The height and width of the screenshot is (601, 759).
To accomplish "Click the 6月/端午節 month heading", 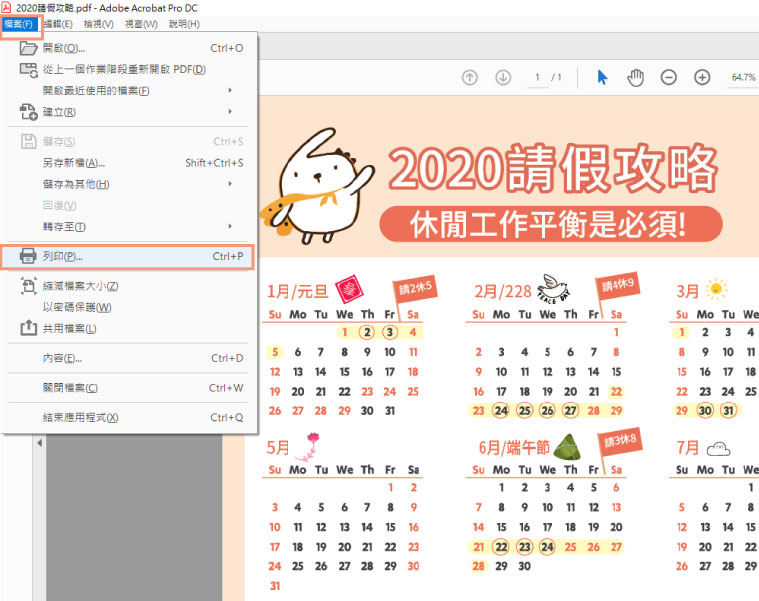I will [514, 448].
